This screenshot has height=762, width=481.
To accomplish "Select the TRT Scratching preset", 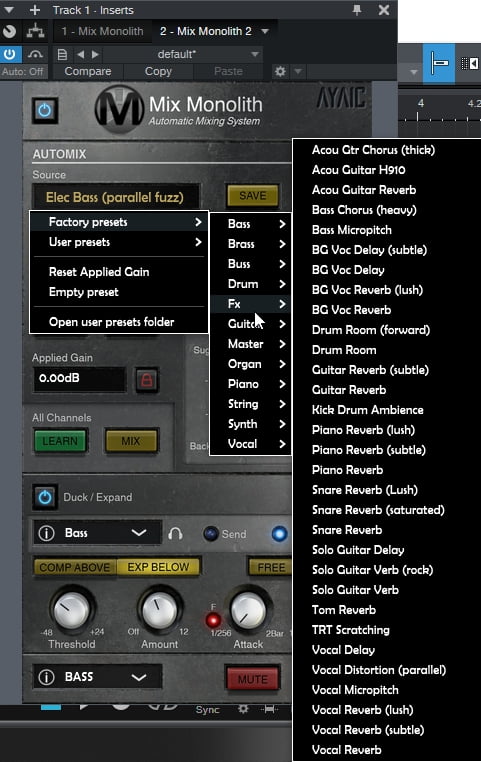I will 351,630.
